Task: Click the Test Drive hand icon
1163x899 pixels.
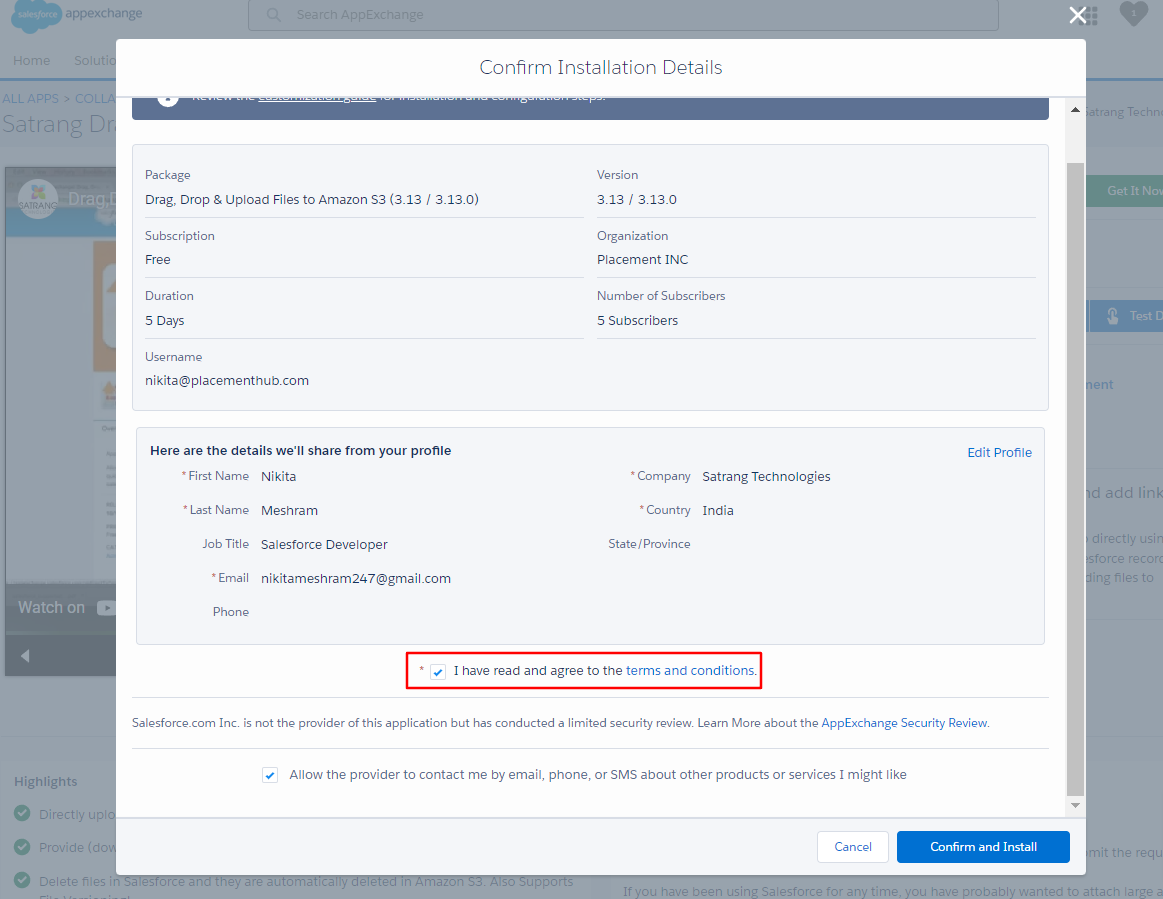Action: coord(1113,316)
